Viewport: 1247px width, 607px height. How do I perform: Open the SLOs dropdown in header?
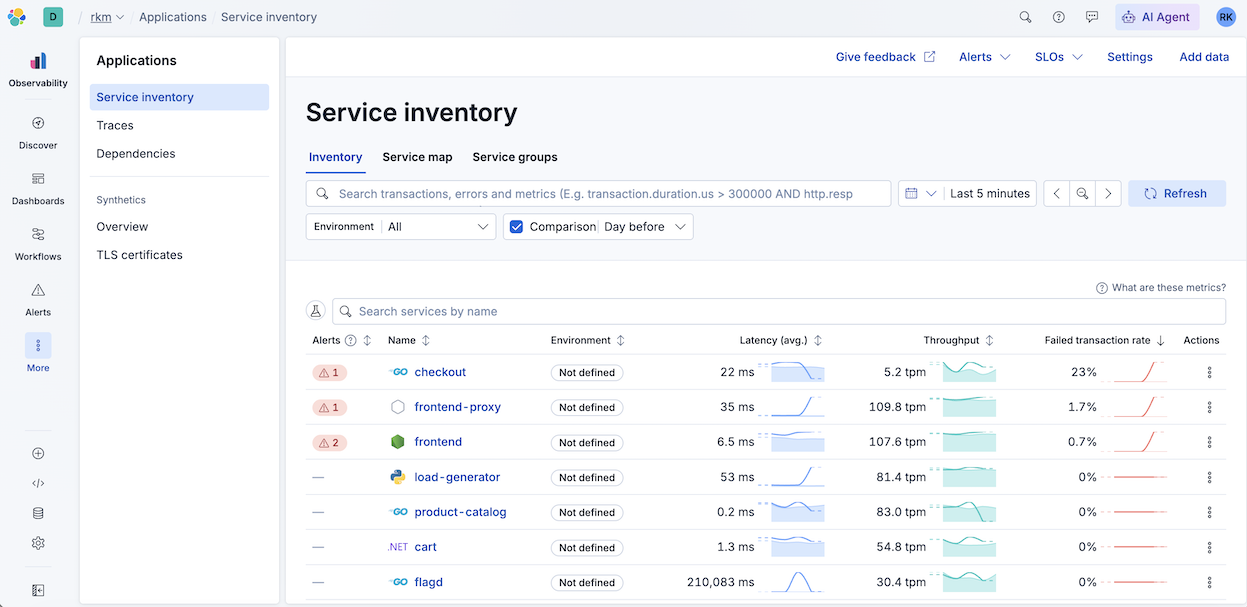coord(1059,57)
